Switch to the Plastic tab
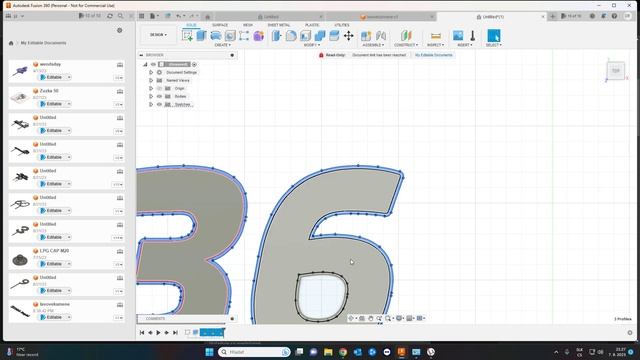The width and height of the screenshot is (640, 360). click(312, 25)
